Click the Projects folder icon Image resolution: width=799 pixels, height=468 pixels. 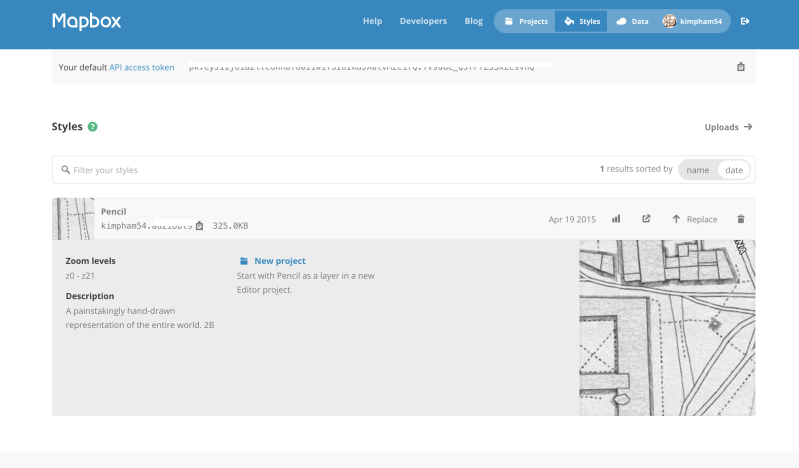(509, 21)
